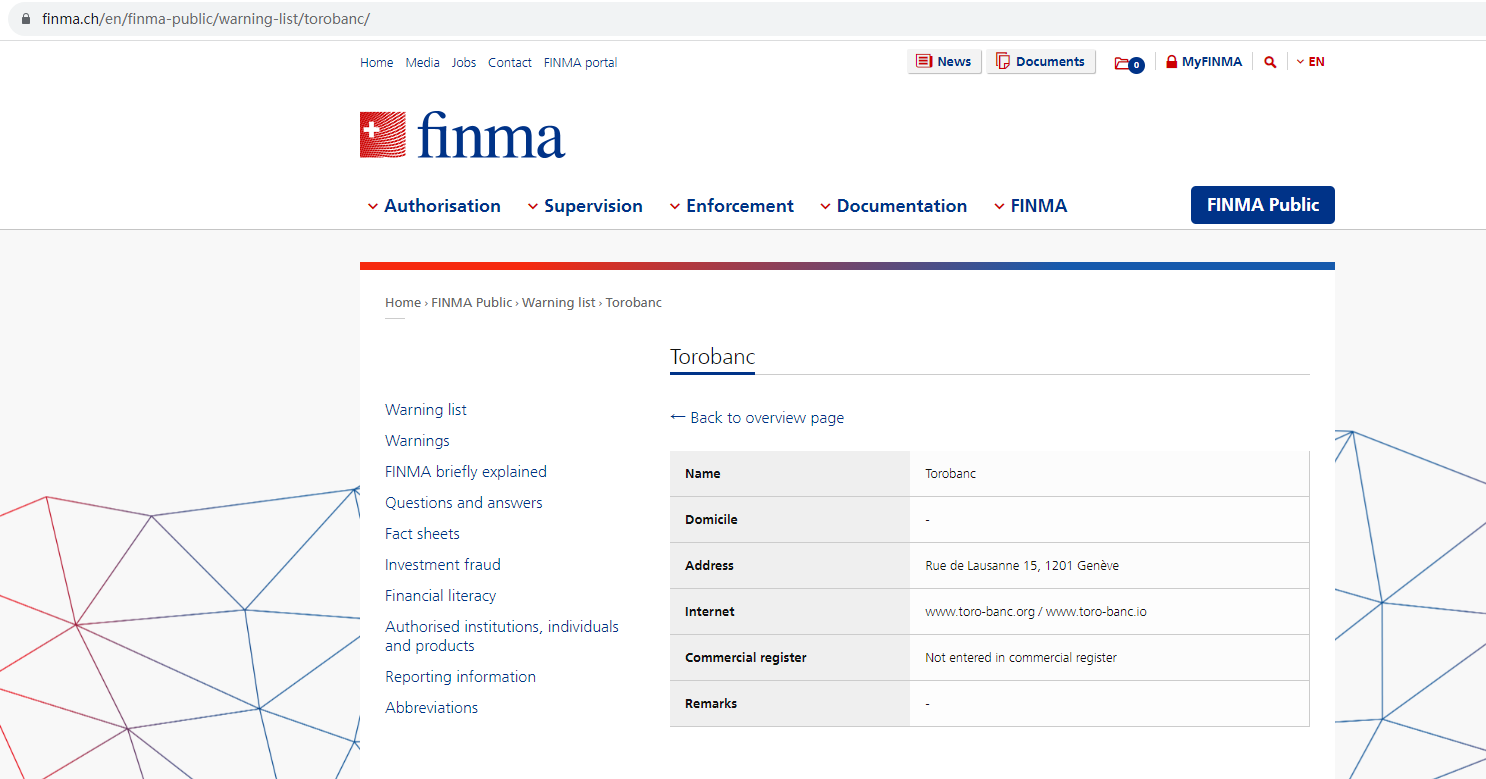Click the Domicile row label
Viewport: 1486px width, 779px height.
pos(711,520)
